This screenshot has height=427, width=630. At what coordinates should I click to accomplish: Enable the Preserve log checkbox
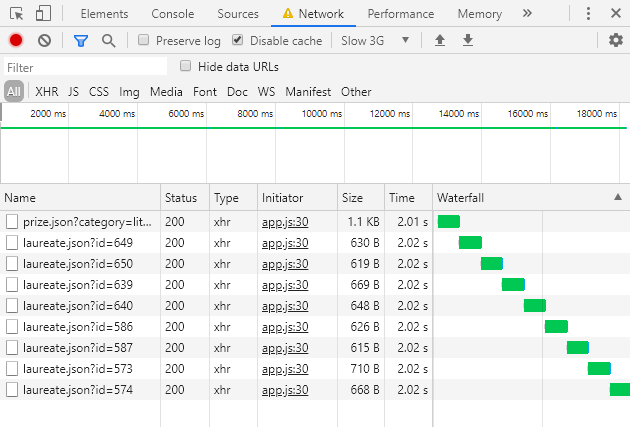(x=145, y=41)
